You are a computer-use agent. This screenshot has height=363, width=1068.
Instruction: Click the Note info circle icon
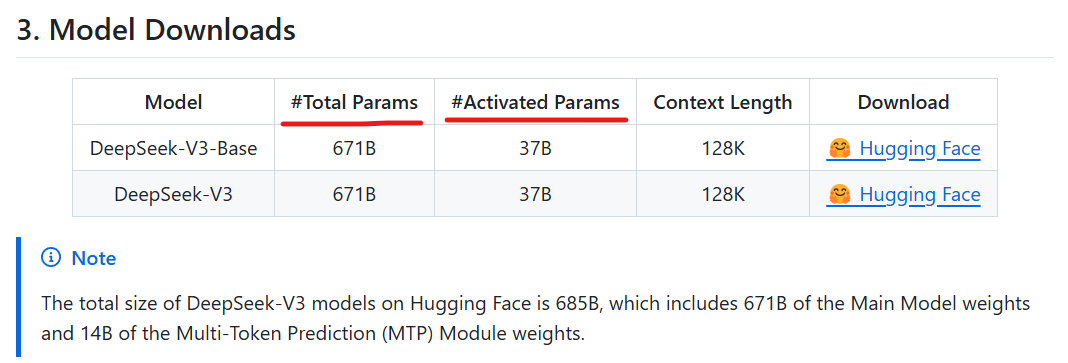click(50, 257)
